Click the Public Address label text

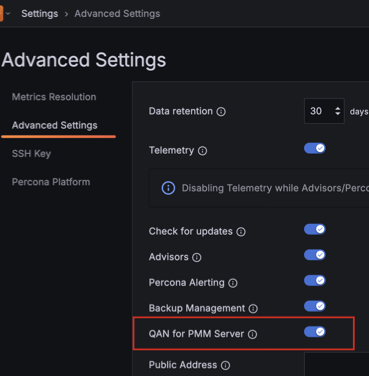(183, 365)
